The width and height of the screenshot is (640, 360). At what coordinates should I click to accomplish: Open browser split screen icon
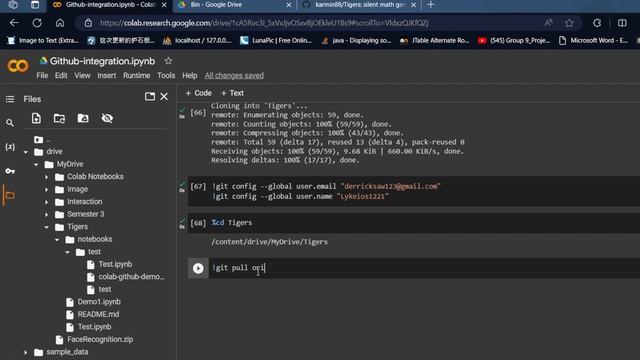point(622,23)
